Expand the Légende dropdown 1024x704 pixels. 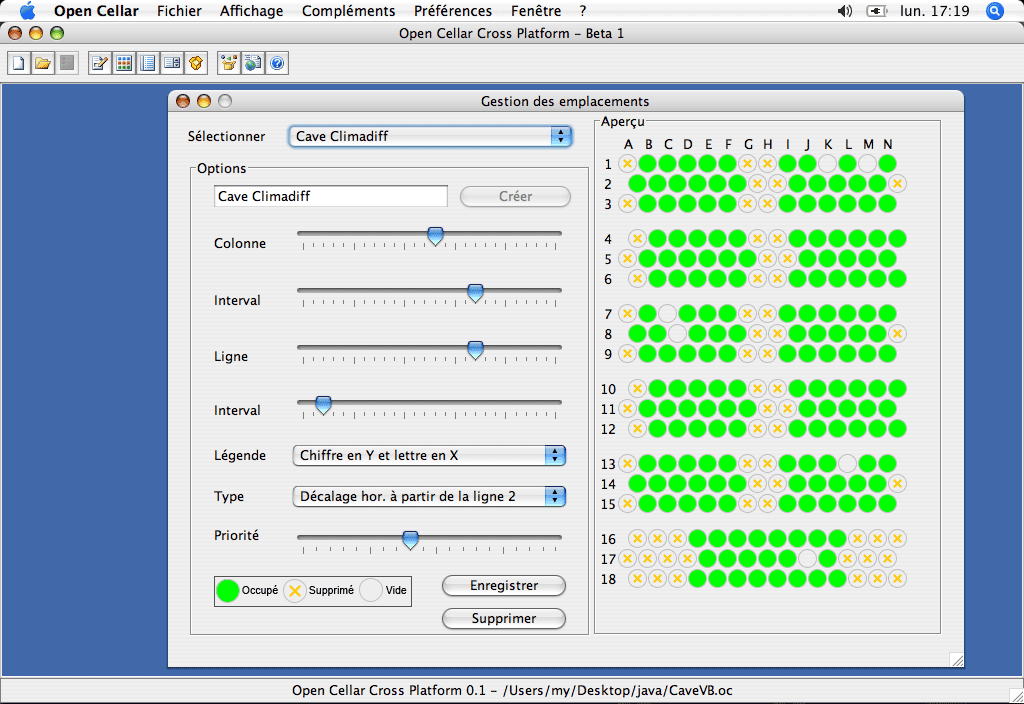coord(429,455)
